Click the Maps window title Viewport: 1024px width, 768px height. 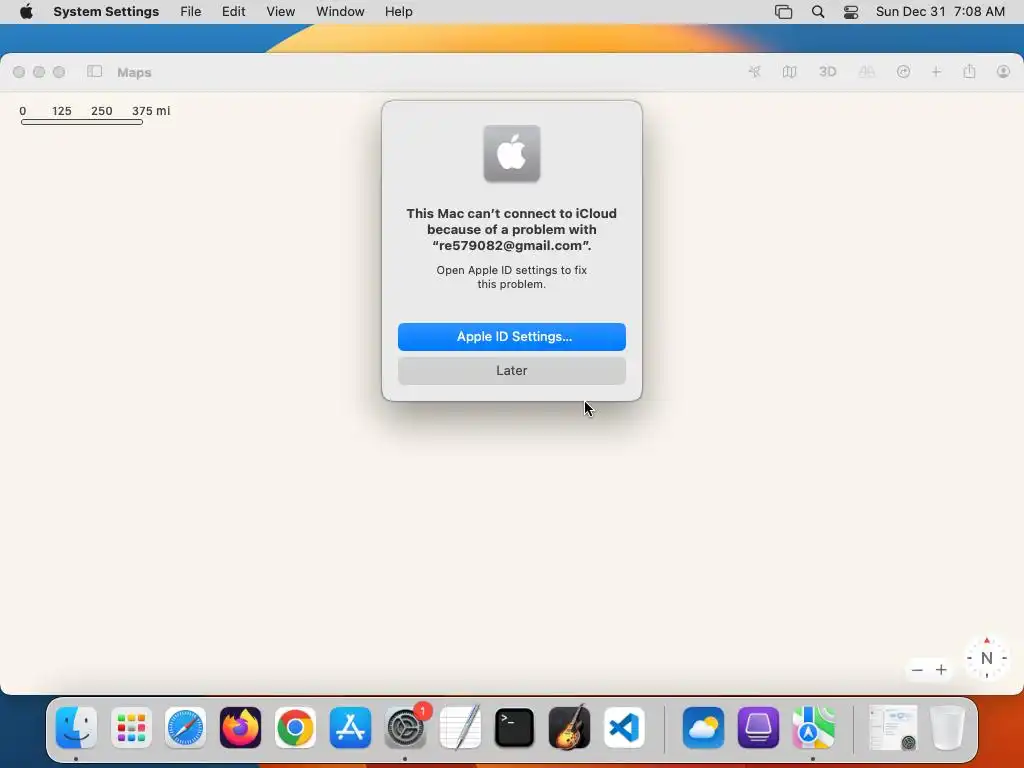(134, 72)
